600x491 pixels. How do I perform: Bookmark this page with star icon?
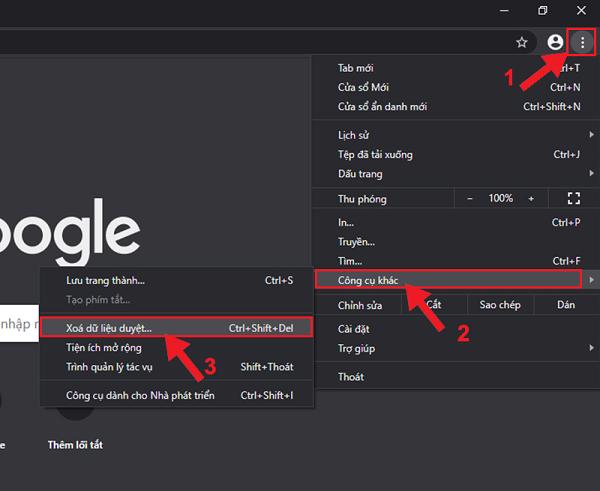(x=521, y=42)
